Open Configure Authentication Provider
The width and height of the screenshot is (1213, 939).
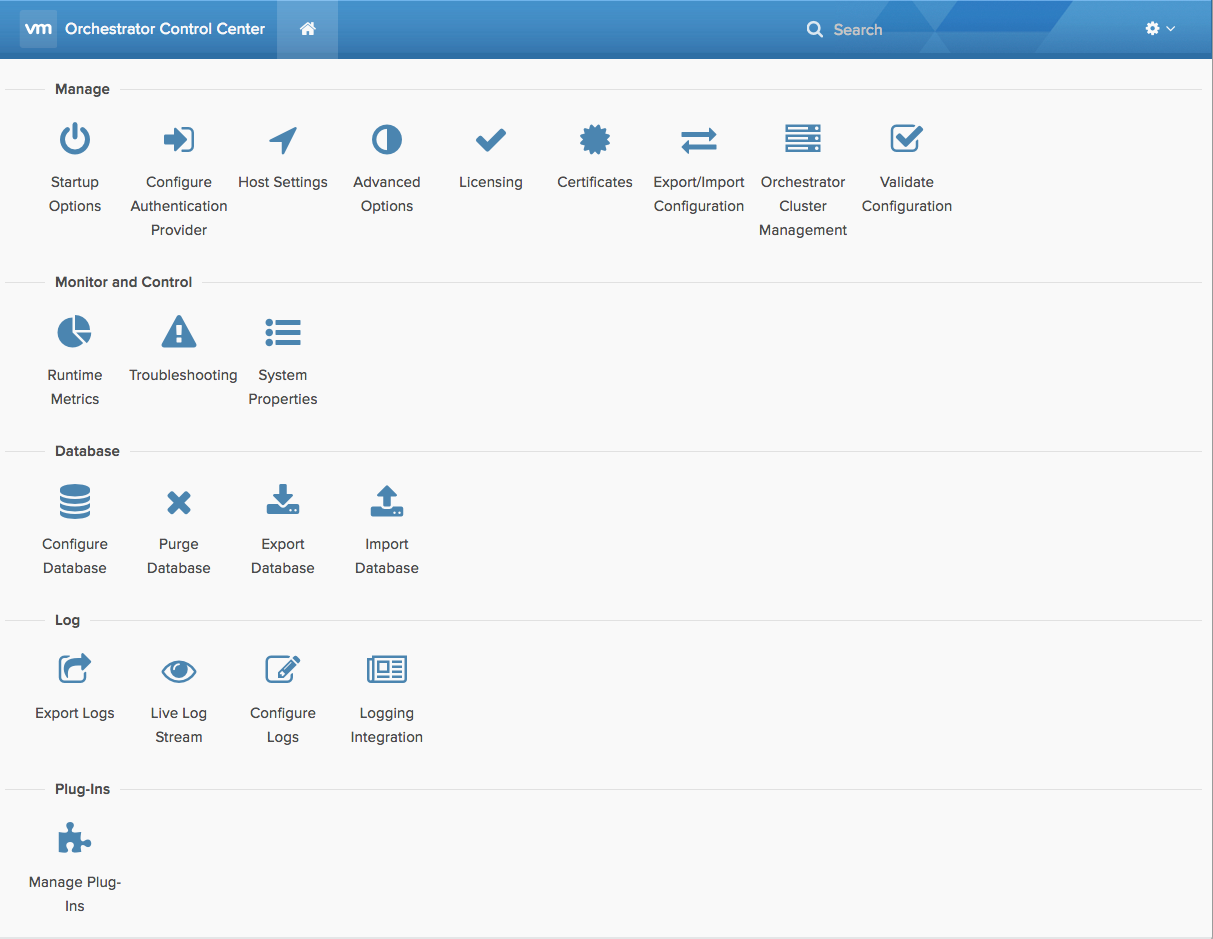click(179, 139)
